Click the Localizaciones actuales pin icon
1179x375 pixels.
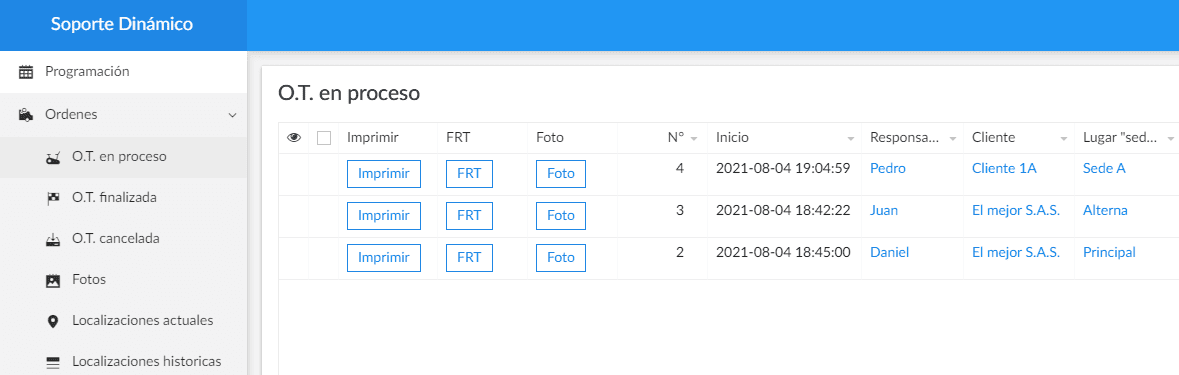point(53,321)
